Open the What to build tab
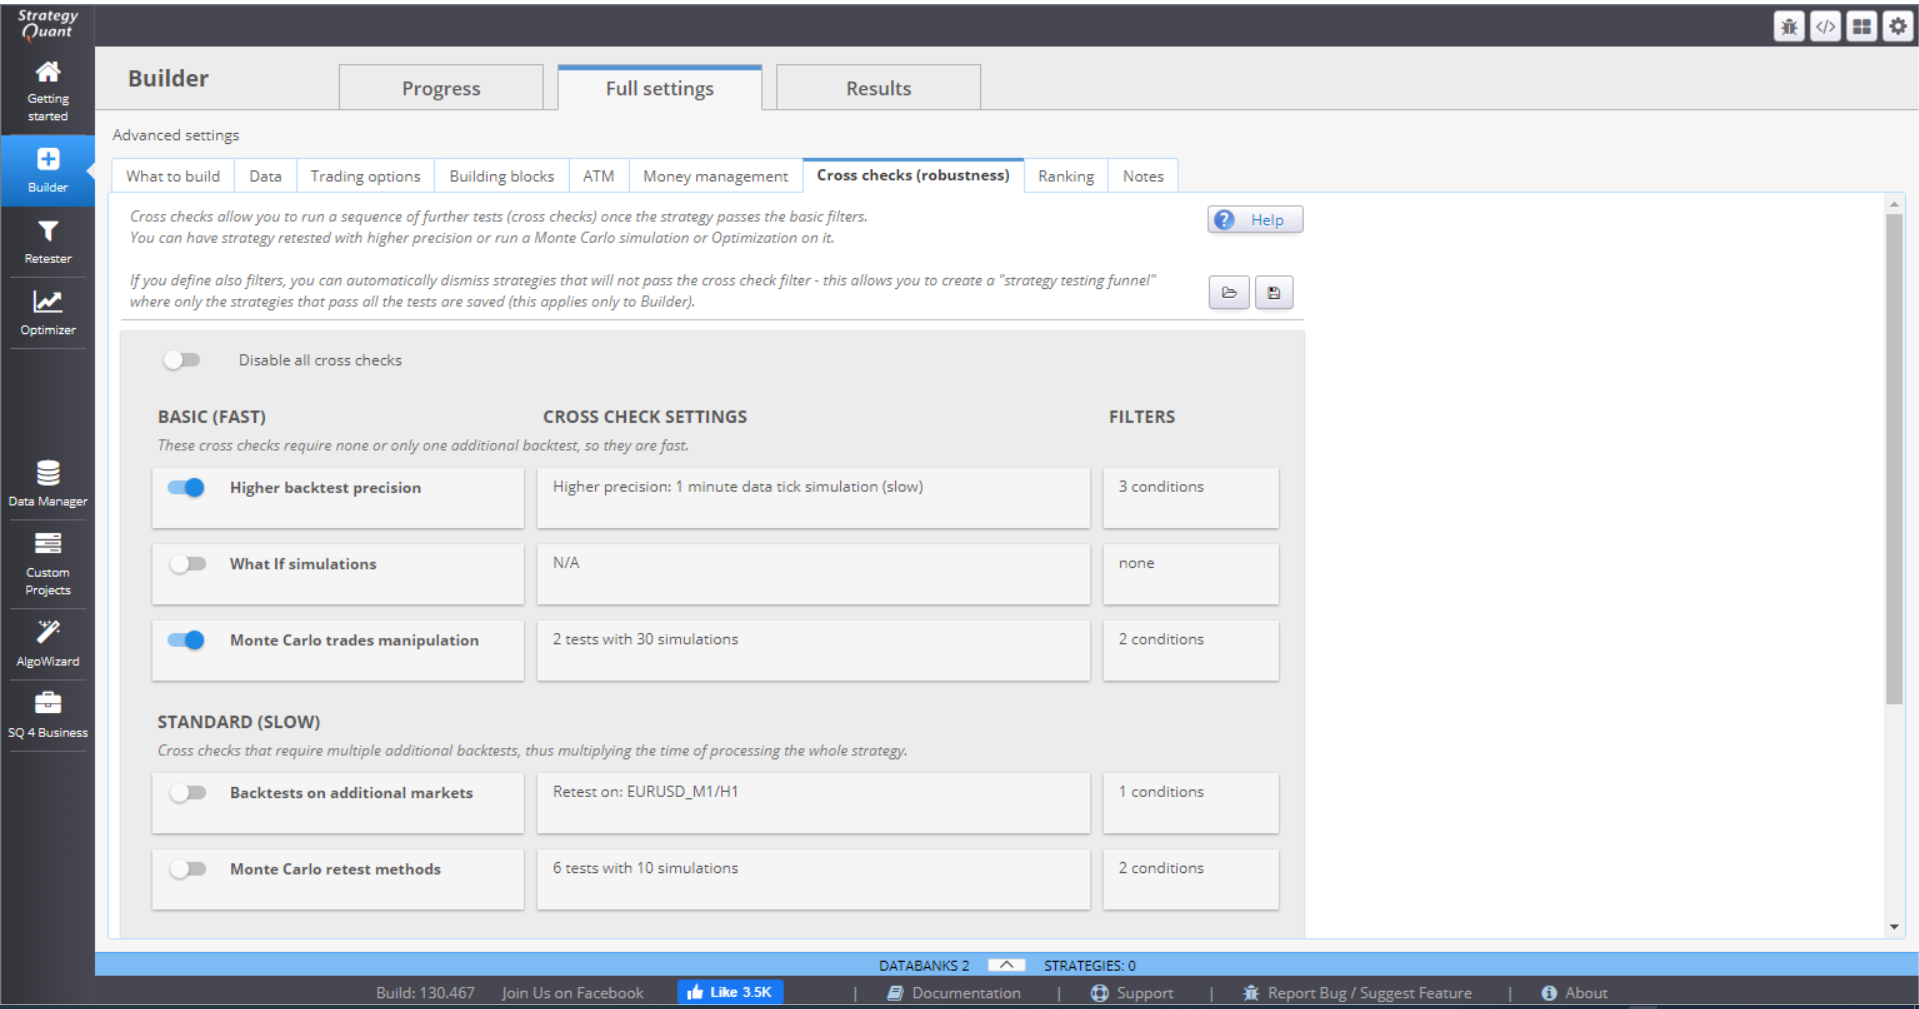 tap(173, 176)
